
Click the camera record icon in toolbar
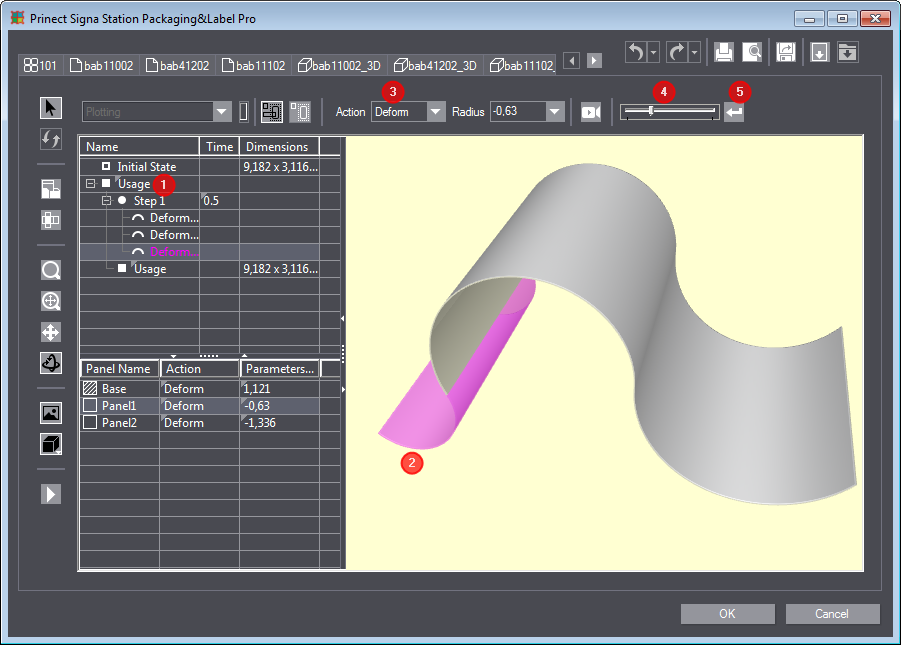tap(591, 112)
